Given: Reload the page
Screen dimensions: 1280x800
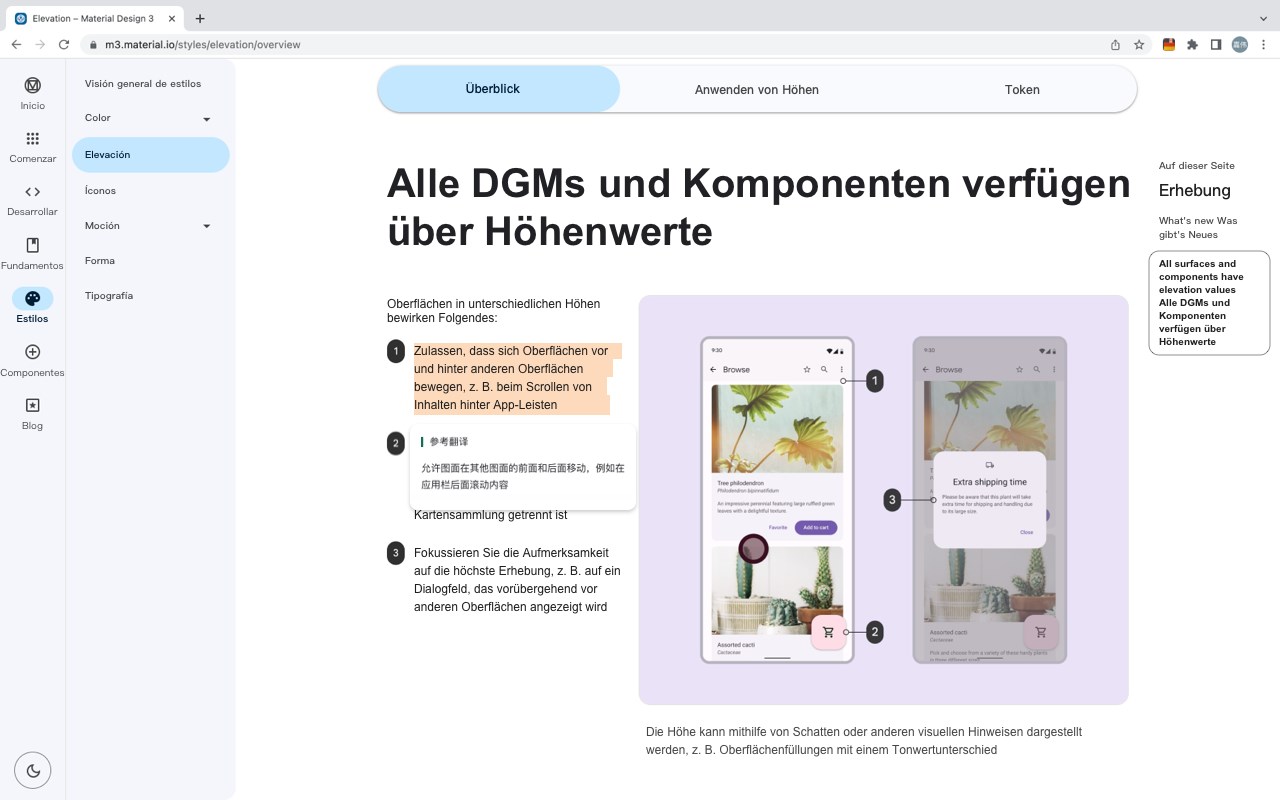Looking at the screenshot, I should pyautogui.click(x=64, y=44).
